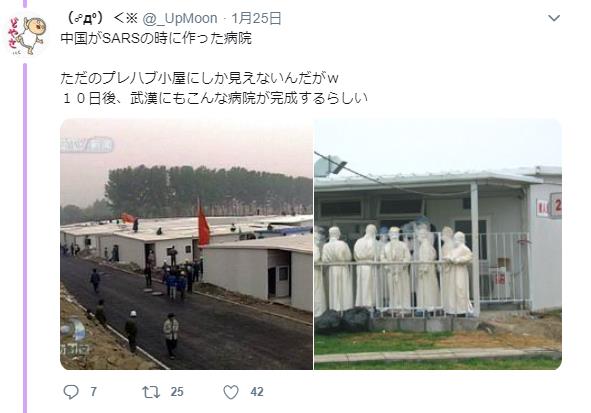Image resolution: width=591 pixels, height=413 pixels.
Task: Open right photo of workers in protective suits
Action: (438, 244)
